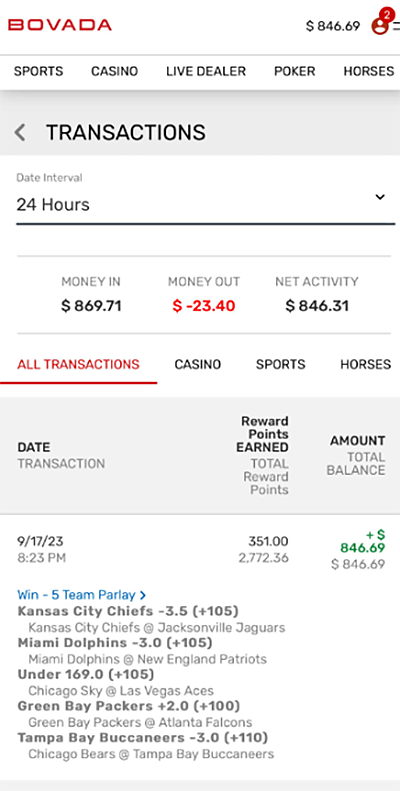Open the Win - 5 Team Parlay link

(76, 595)
